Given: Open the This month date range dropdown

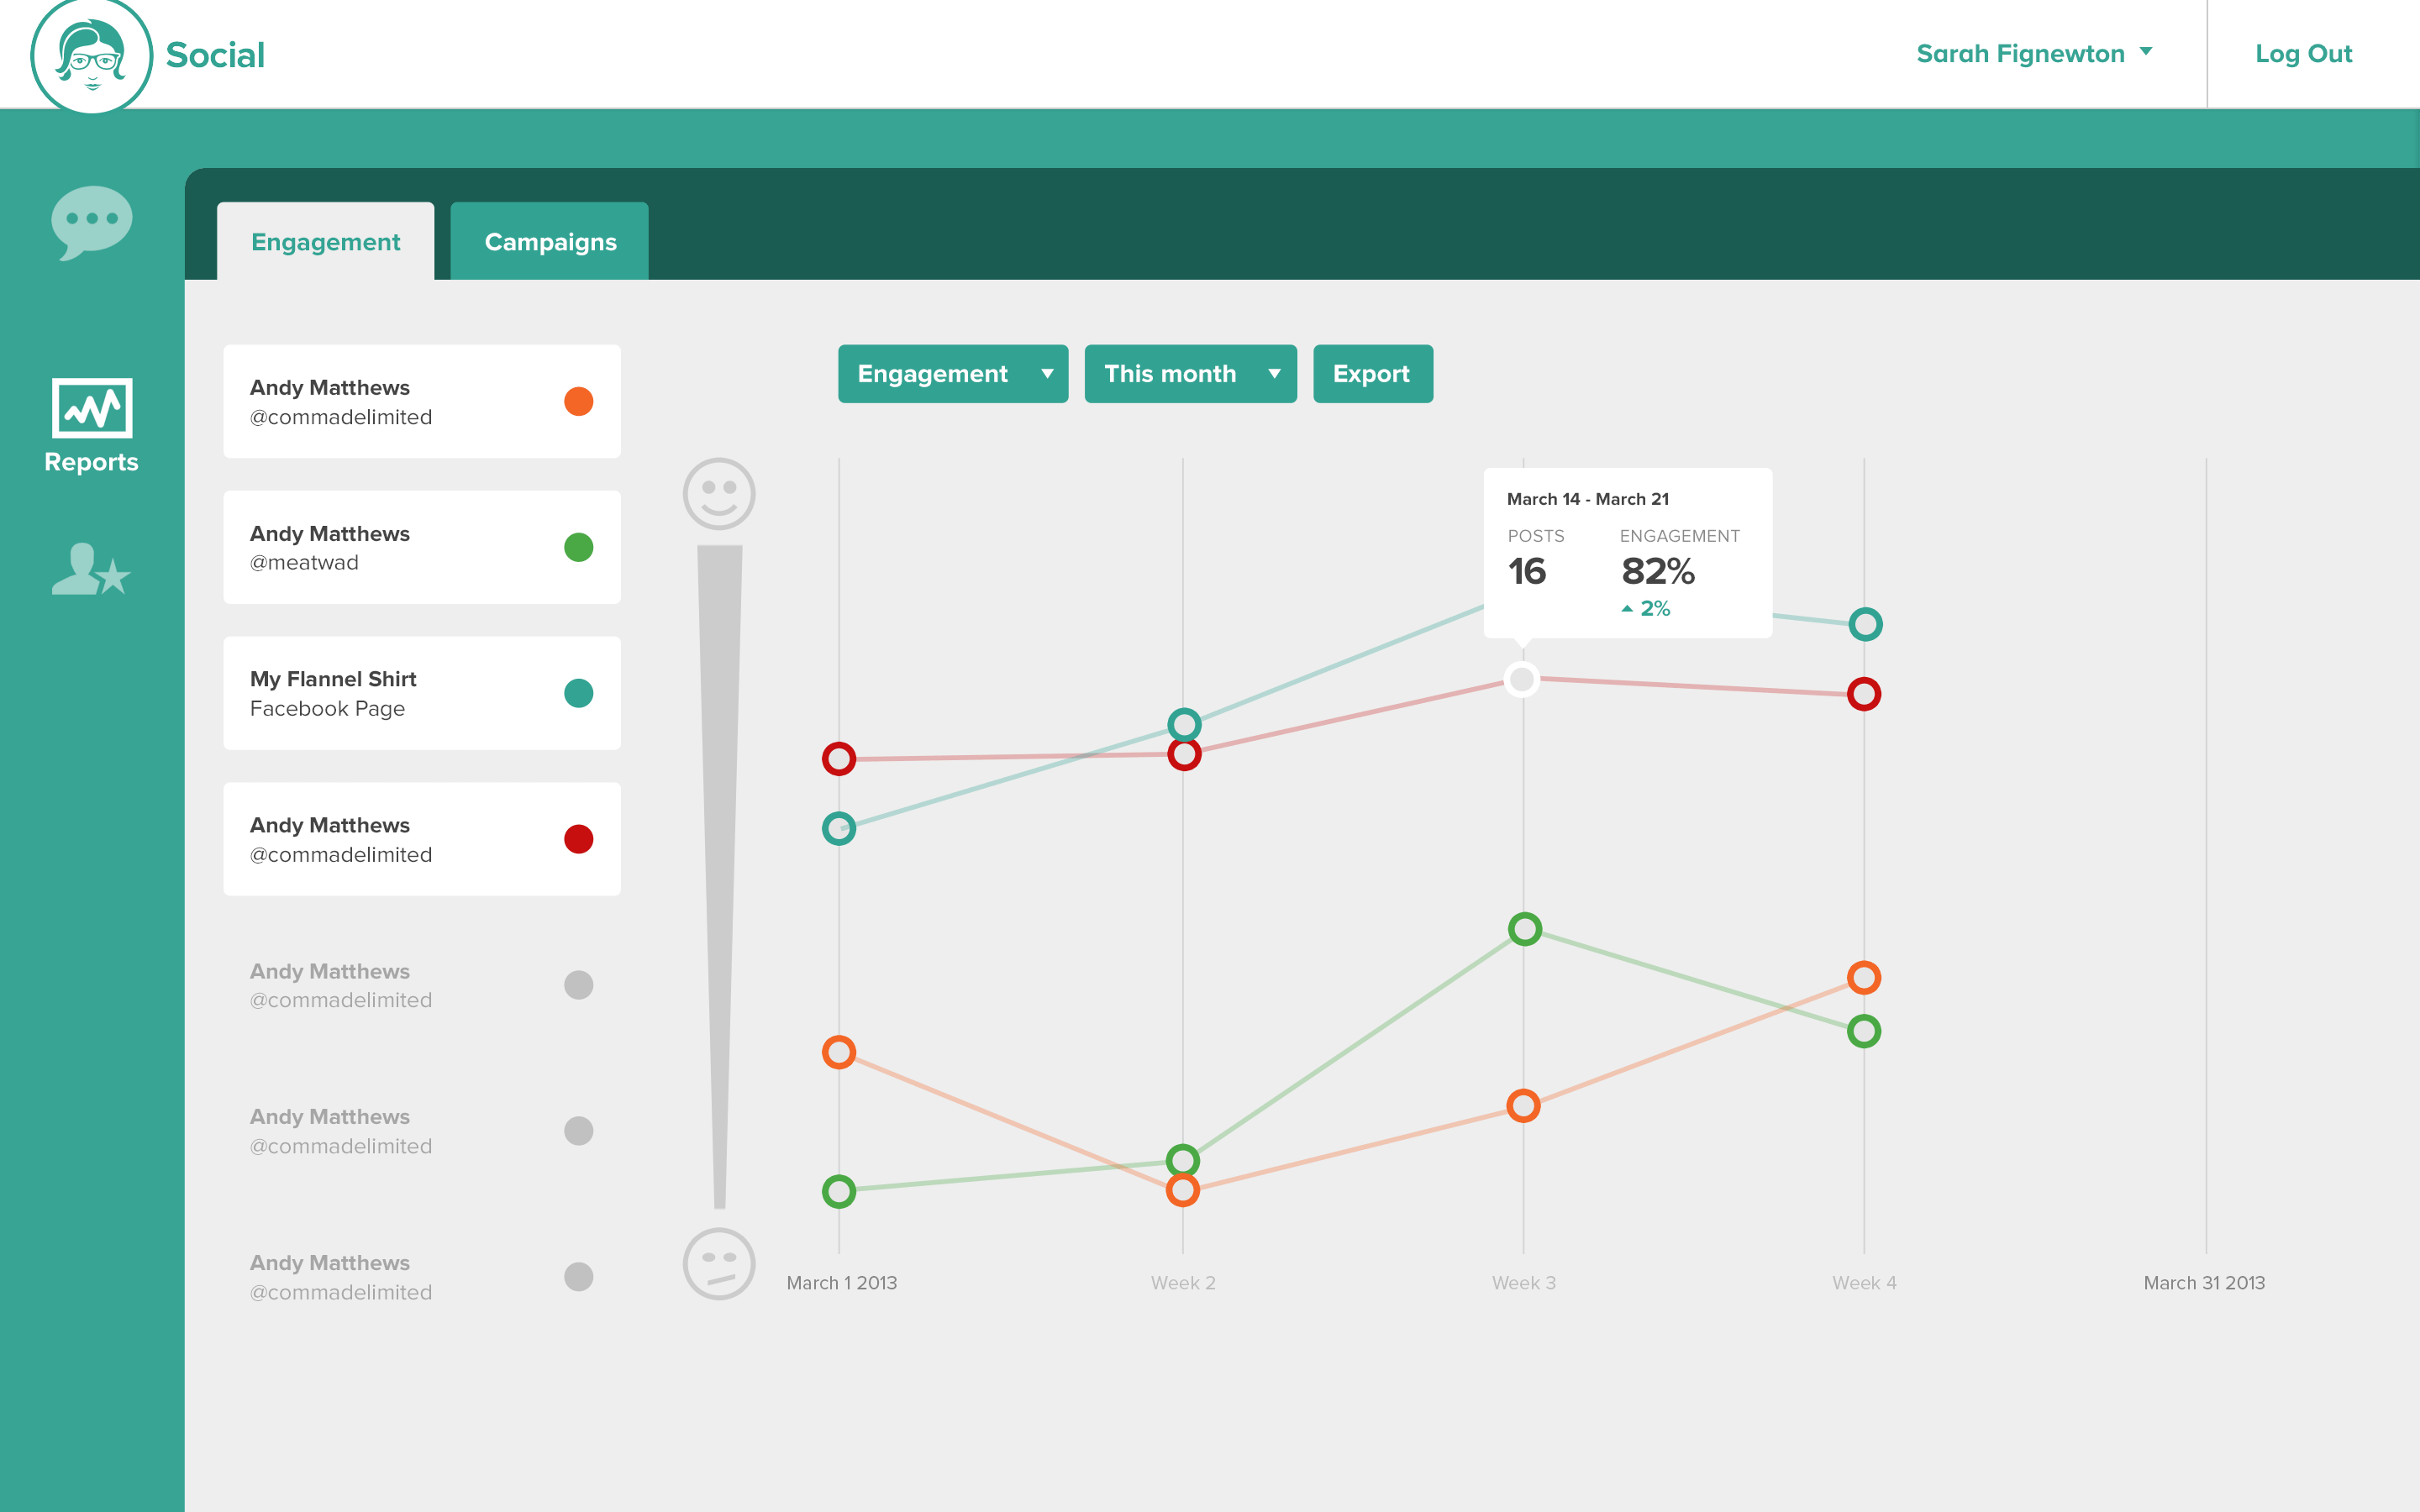Looking at the screenshot, I should 1190,374.
